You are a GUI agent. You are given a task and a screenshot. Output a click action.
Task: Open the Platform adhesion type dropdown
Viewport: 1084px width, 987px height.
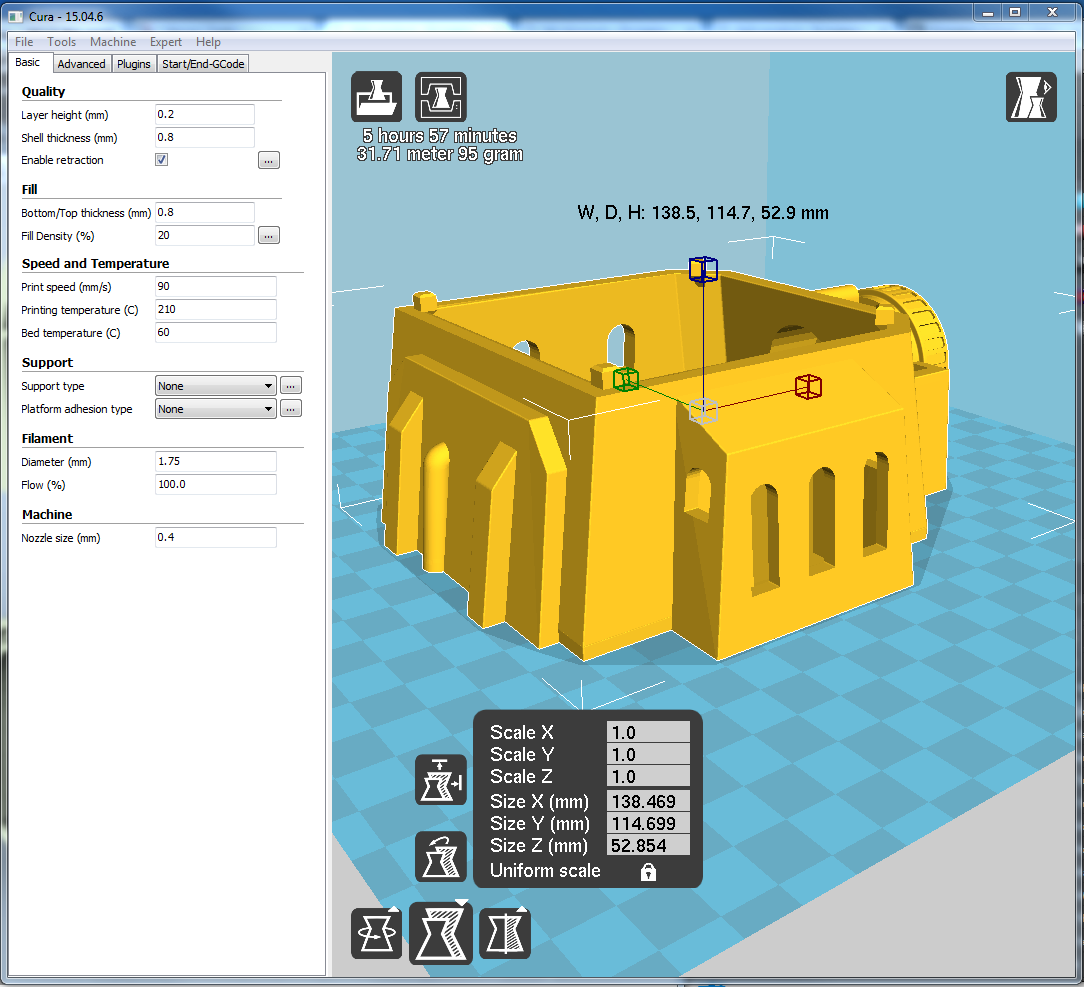216,409
